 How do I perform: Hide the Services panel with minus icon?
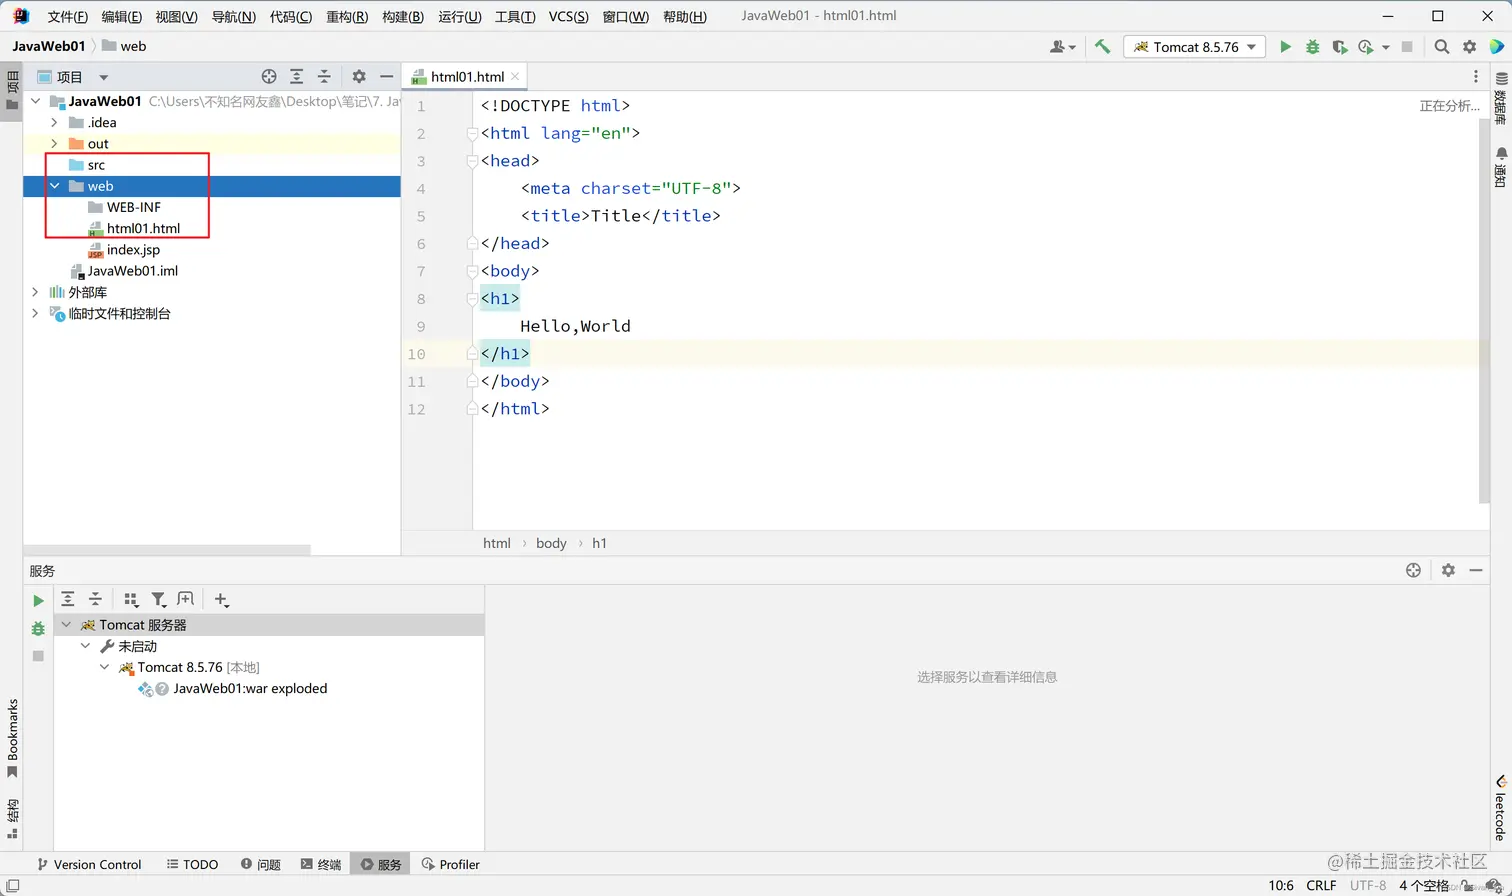pos(1476,570)
